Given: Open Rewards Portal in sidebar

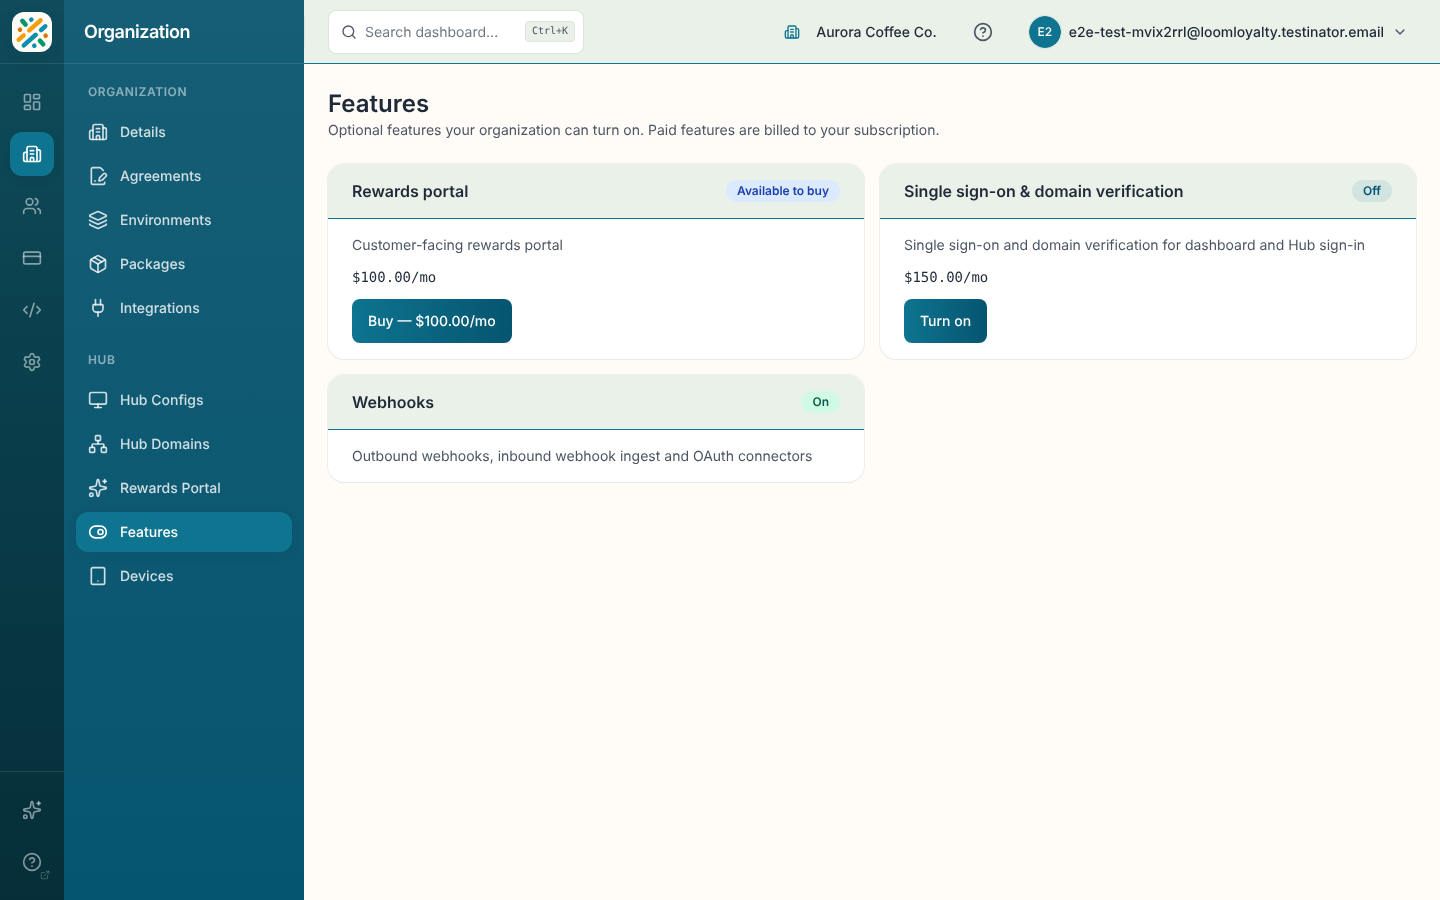Looking at the screenshot, I should point(184,488).
